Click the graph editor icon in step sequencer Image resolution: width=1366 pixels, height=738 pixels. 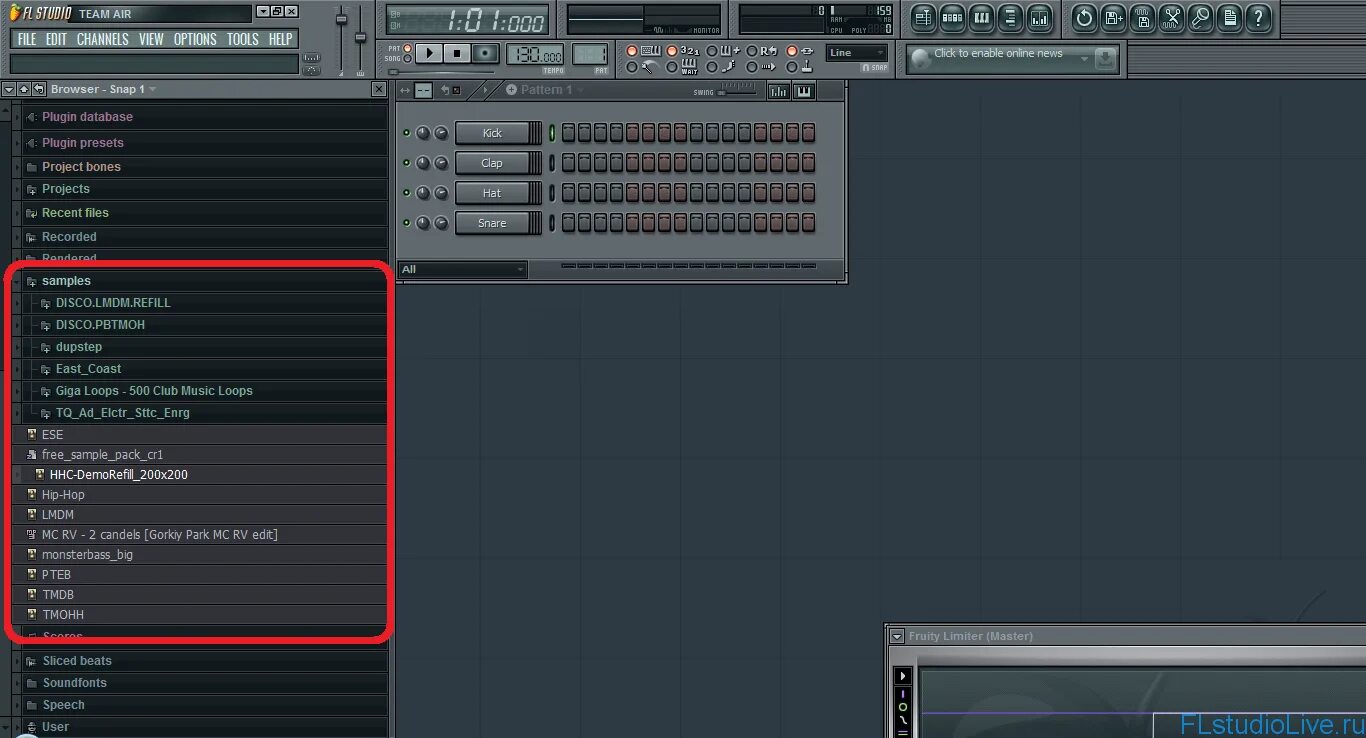point(778,91)
